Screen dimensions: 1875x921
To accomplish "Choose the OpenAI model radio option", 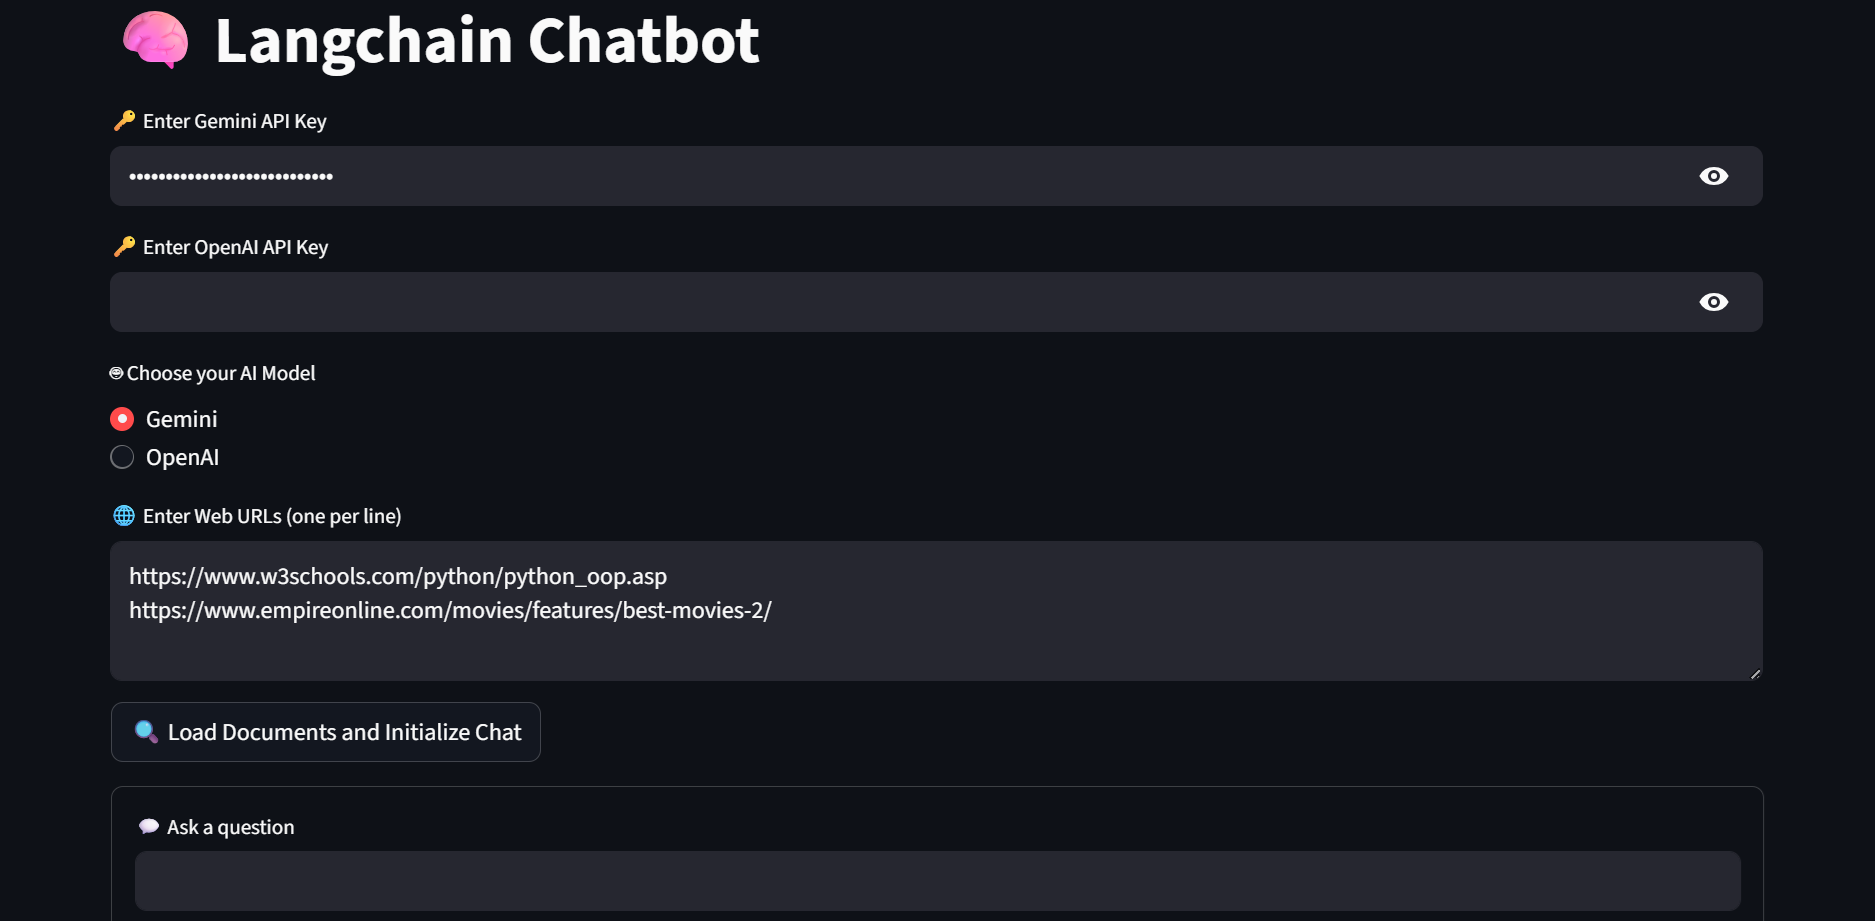I will coord(122,457).
